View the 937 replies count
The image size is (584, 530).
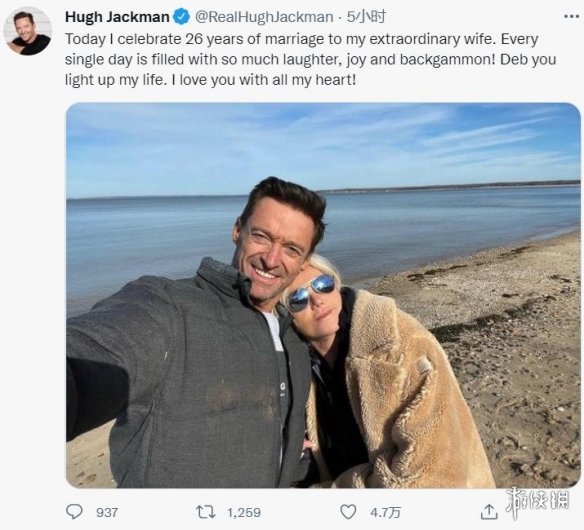107,512
